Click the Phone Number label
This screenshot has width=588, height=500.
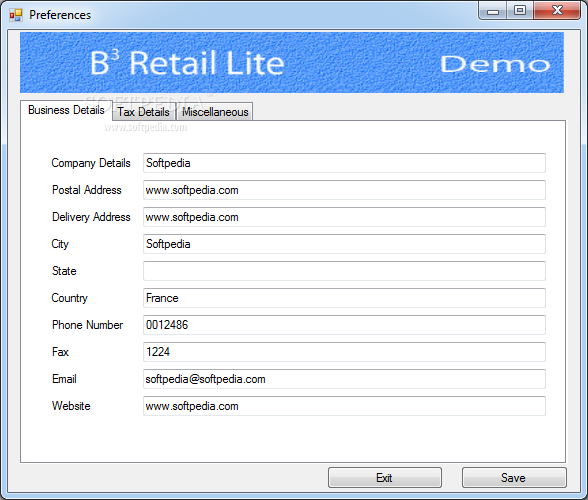[x=87, y=325]
